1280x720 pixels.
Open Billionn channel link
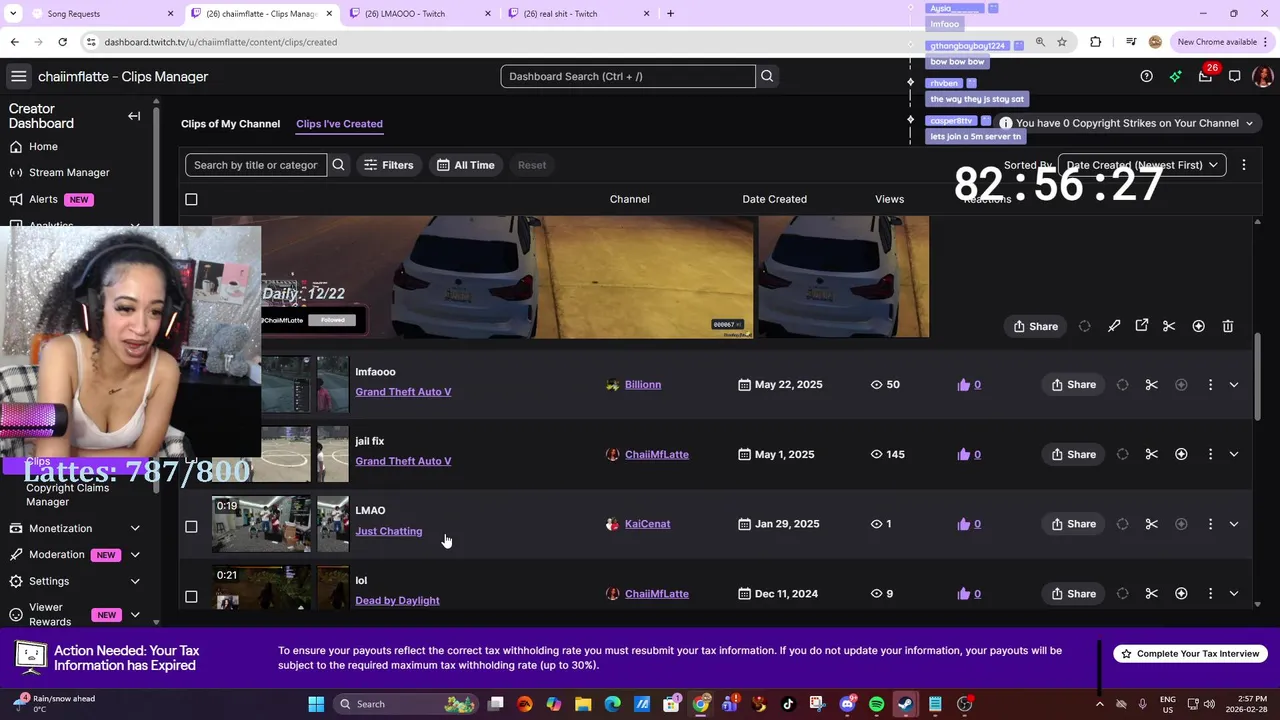tap(643, 384)
